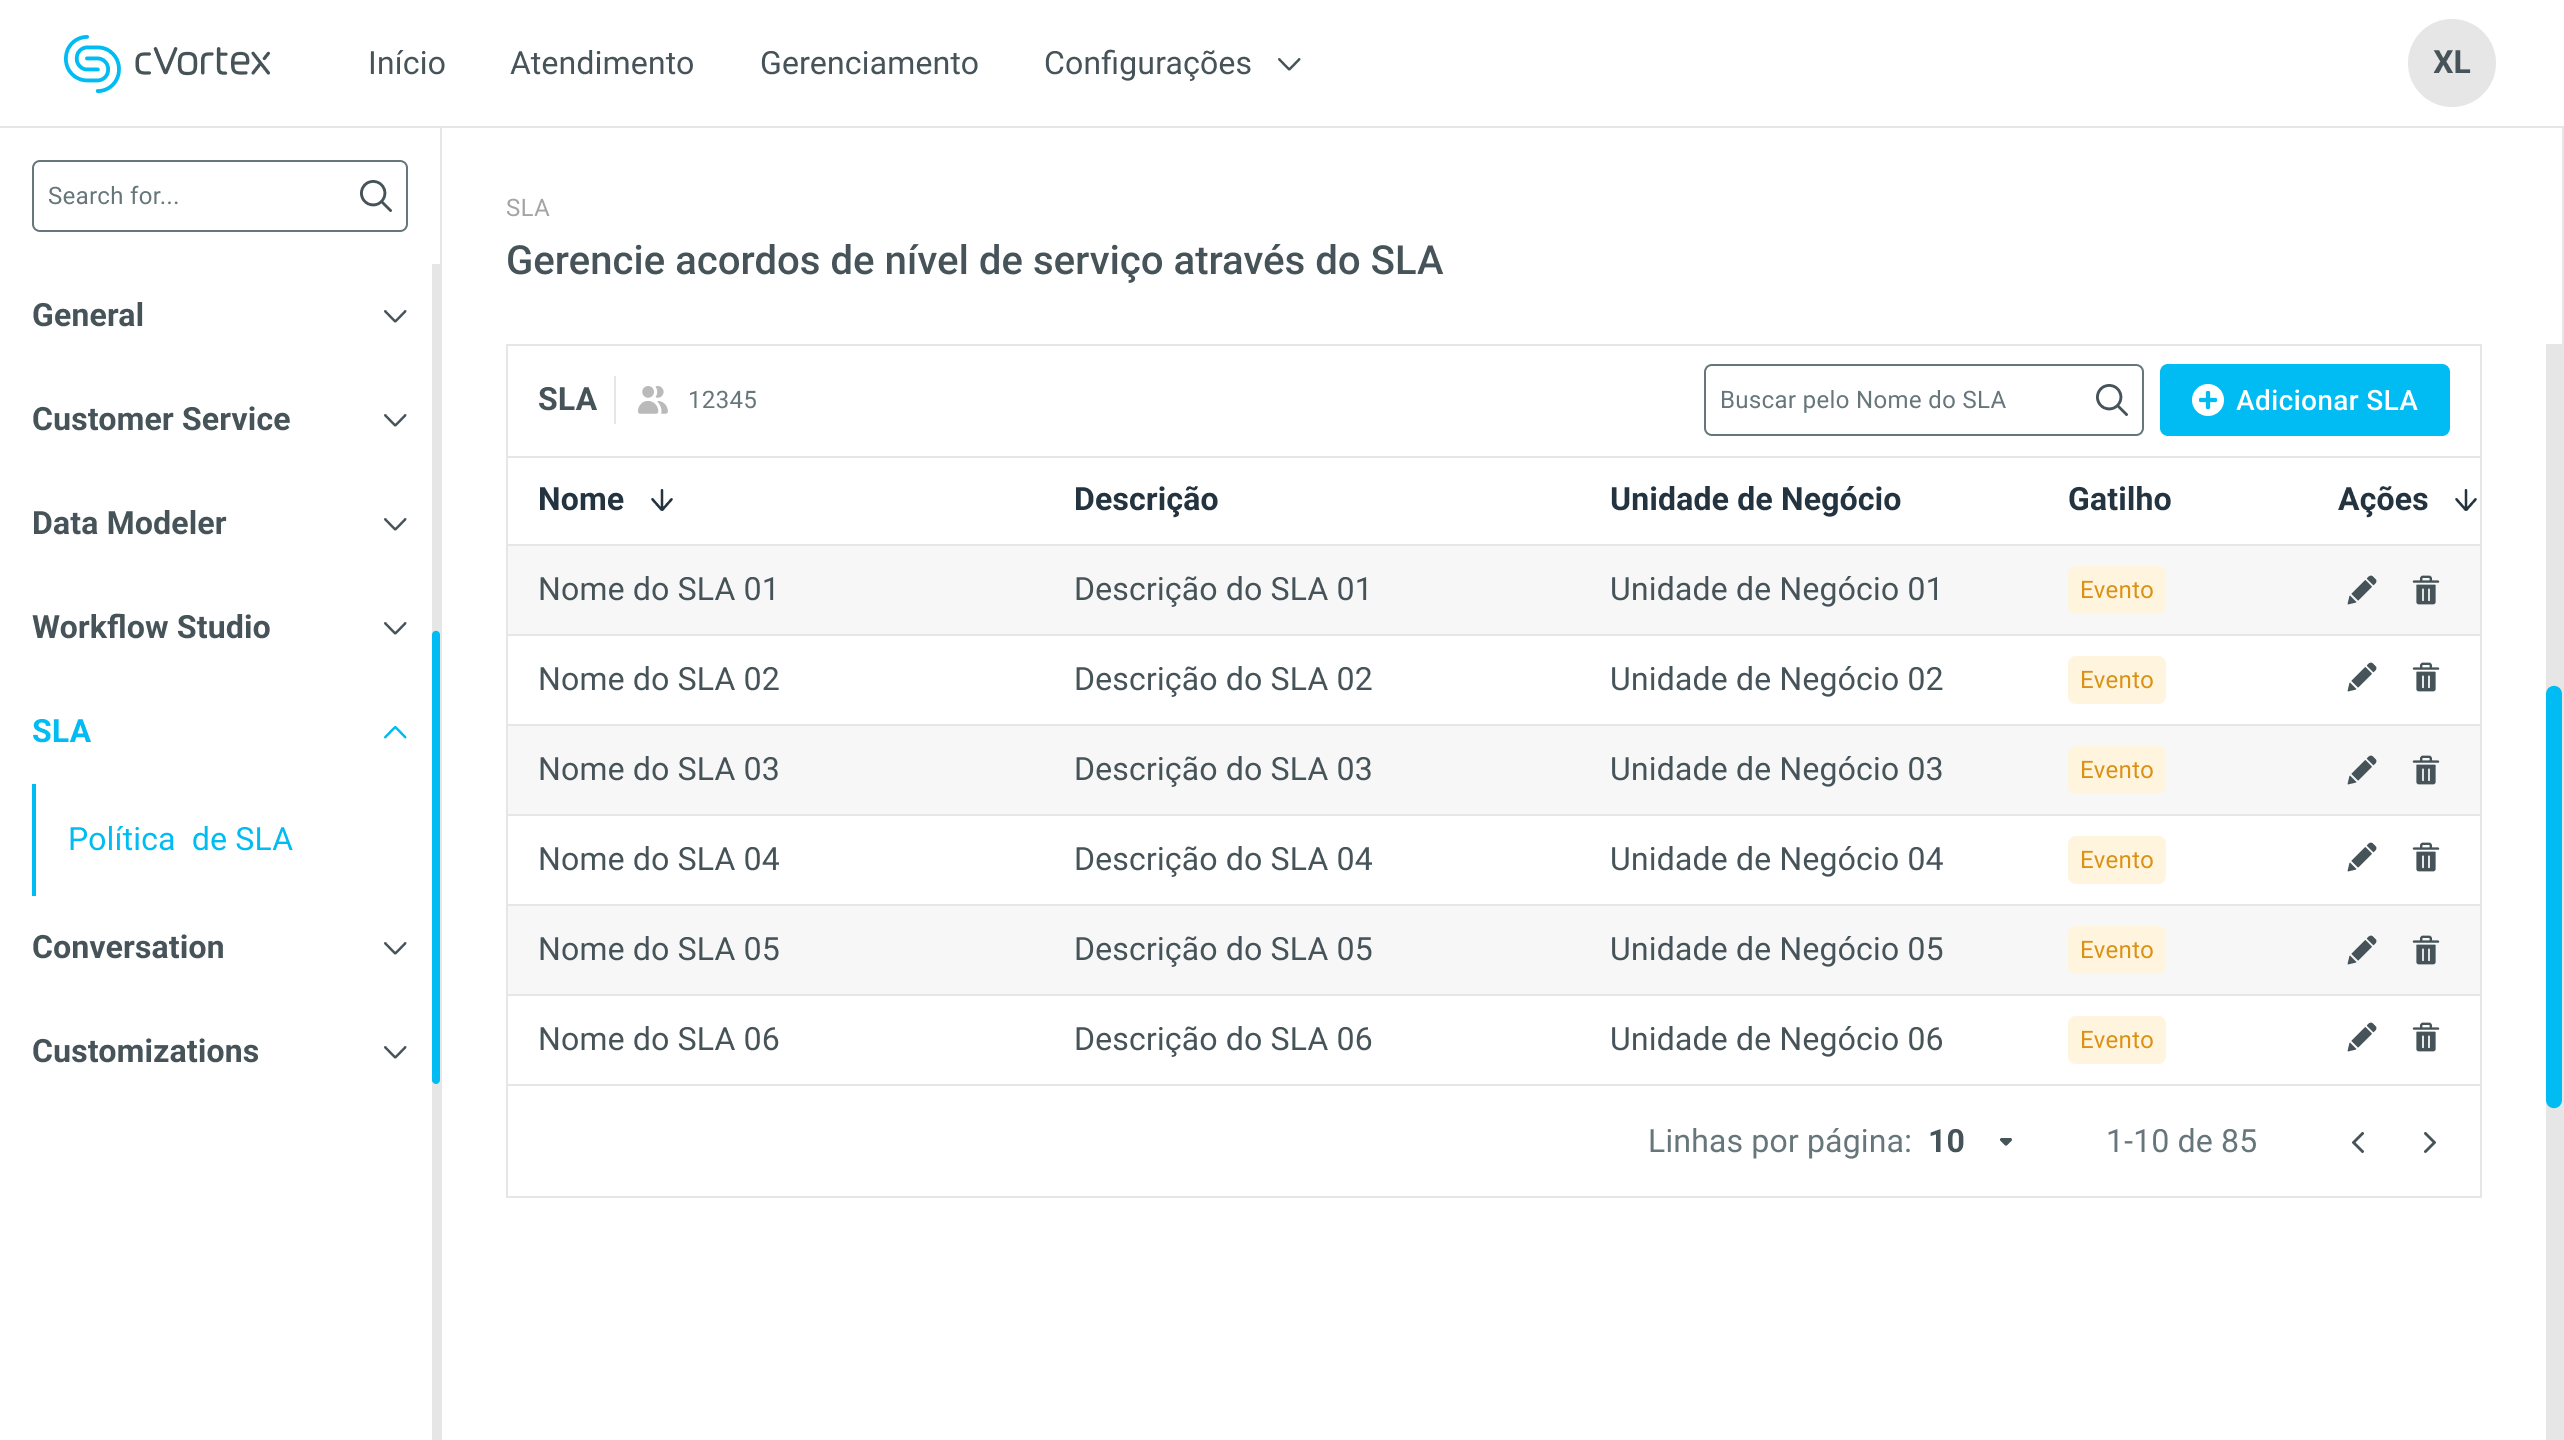2564x1440 pixels.
Task: Click the cVortex logo
Action: (x=167, y=63)
